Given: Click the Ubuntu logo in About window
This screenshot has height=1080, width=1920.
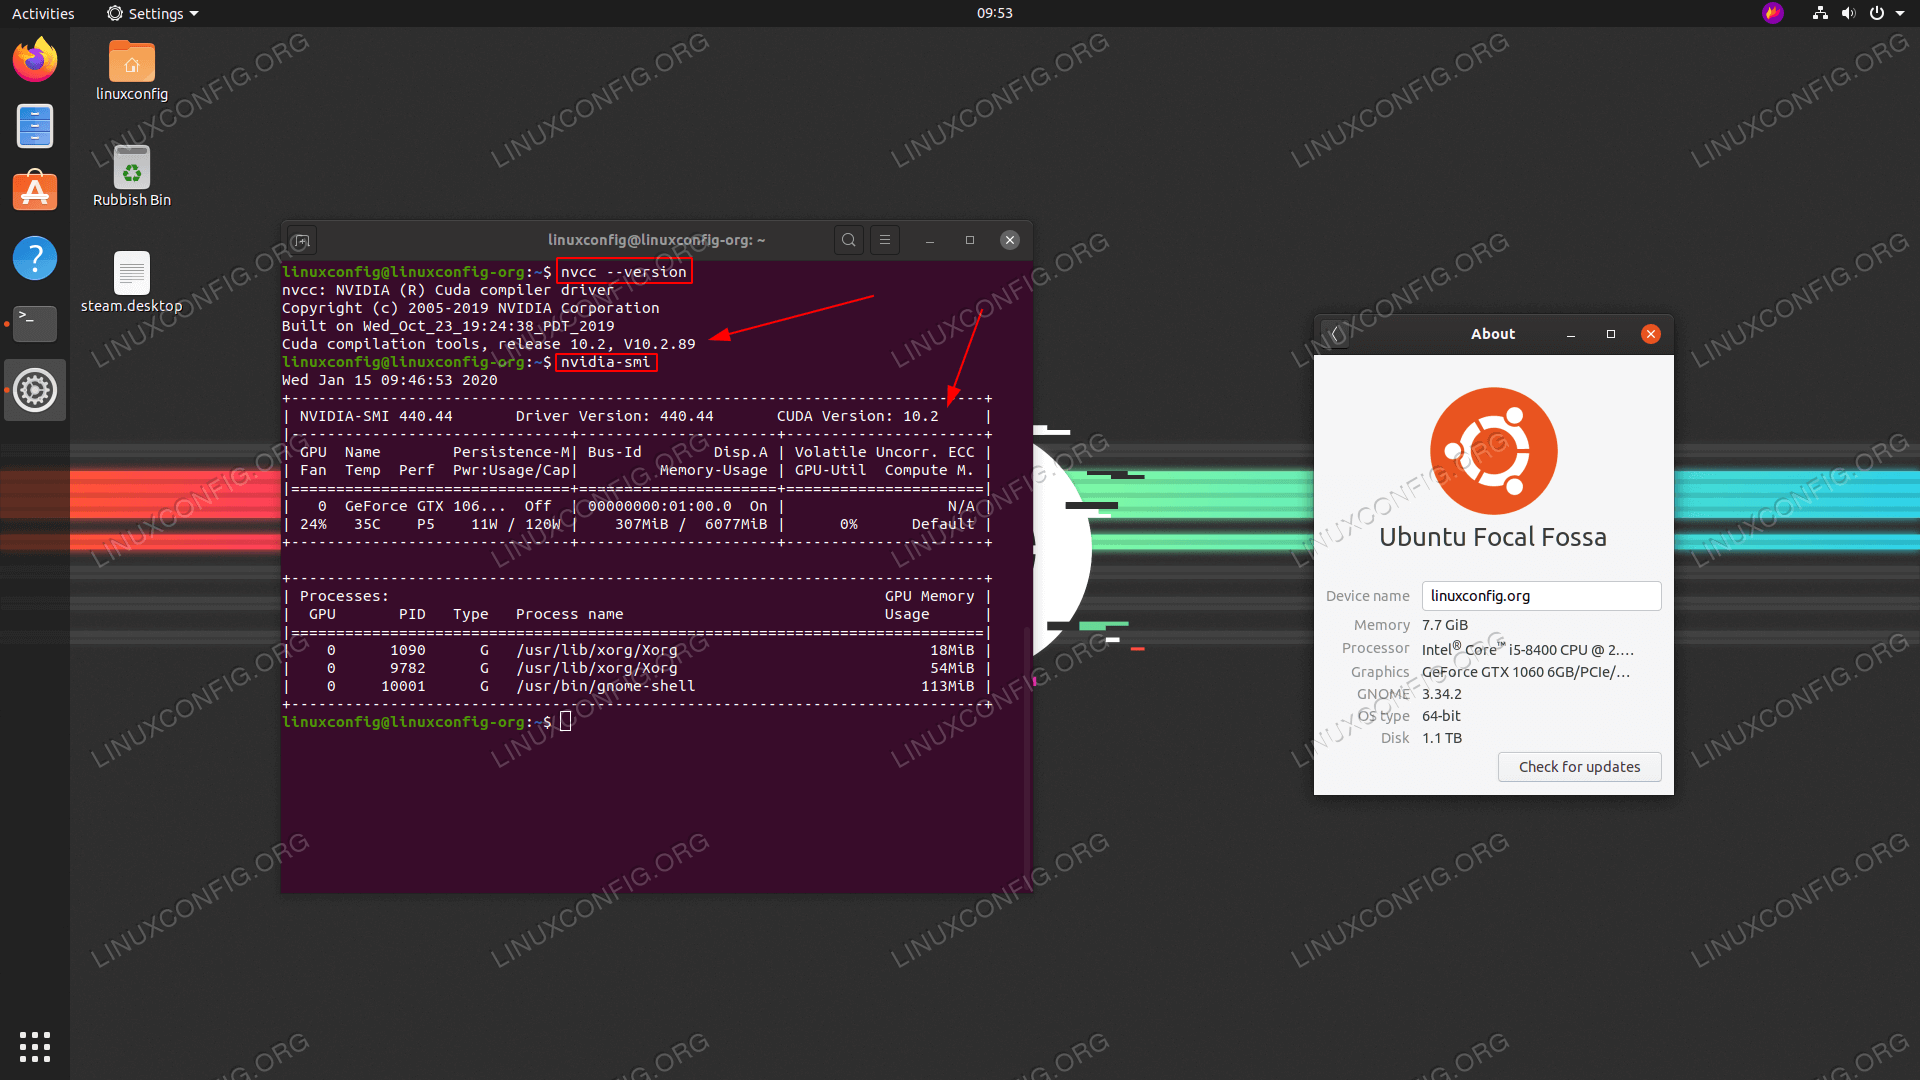Looking at the screenshot, I should (1494, 451).
